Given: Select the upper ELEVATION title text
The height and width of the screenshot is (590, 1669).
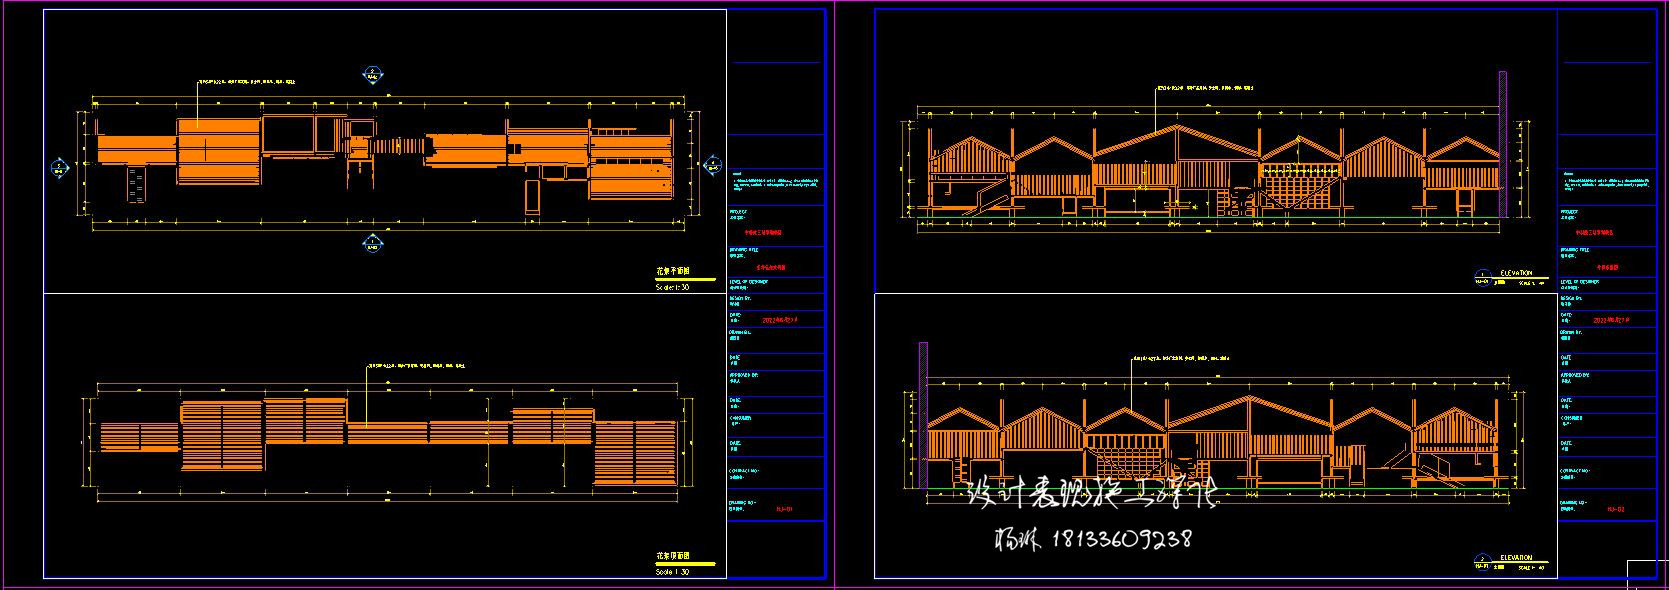Looking at the screenshot, I should [x=1515, y=272].
